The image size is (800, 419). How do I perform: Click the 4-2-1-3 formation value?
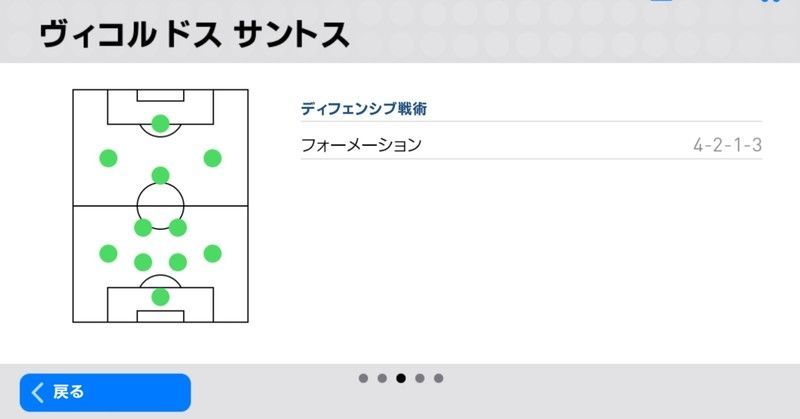727,145
